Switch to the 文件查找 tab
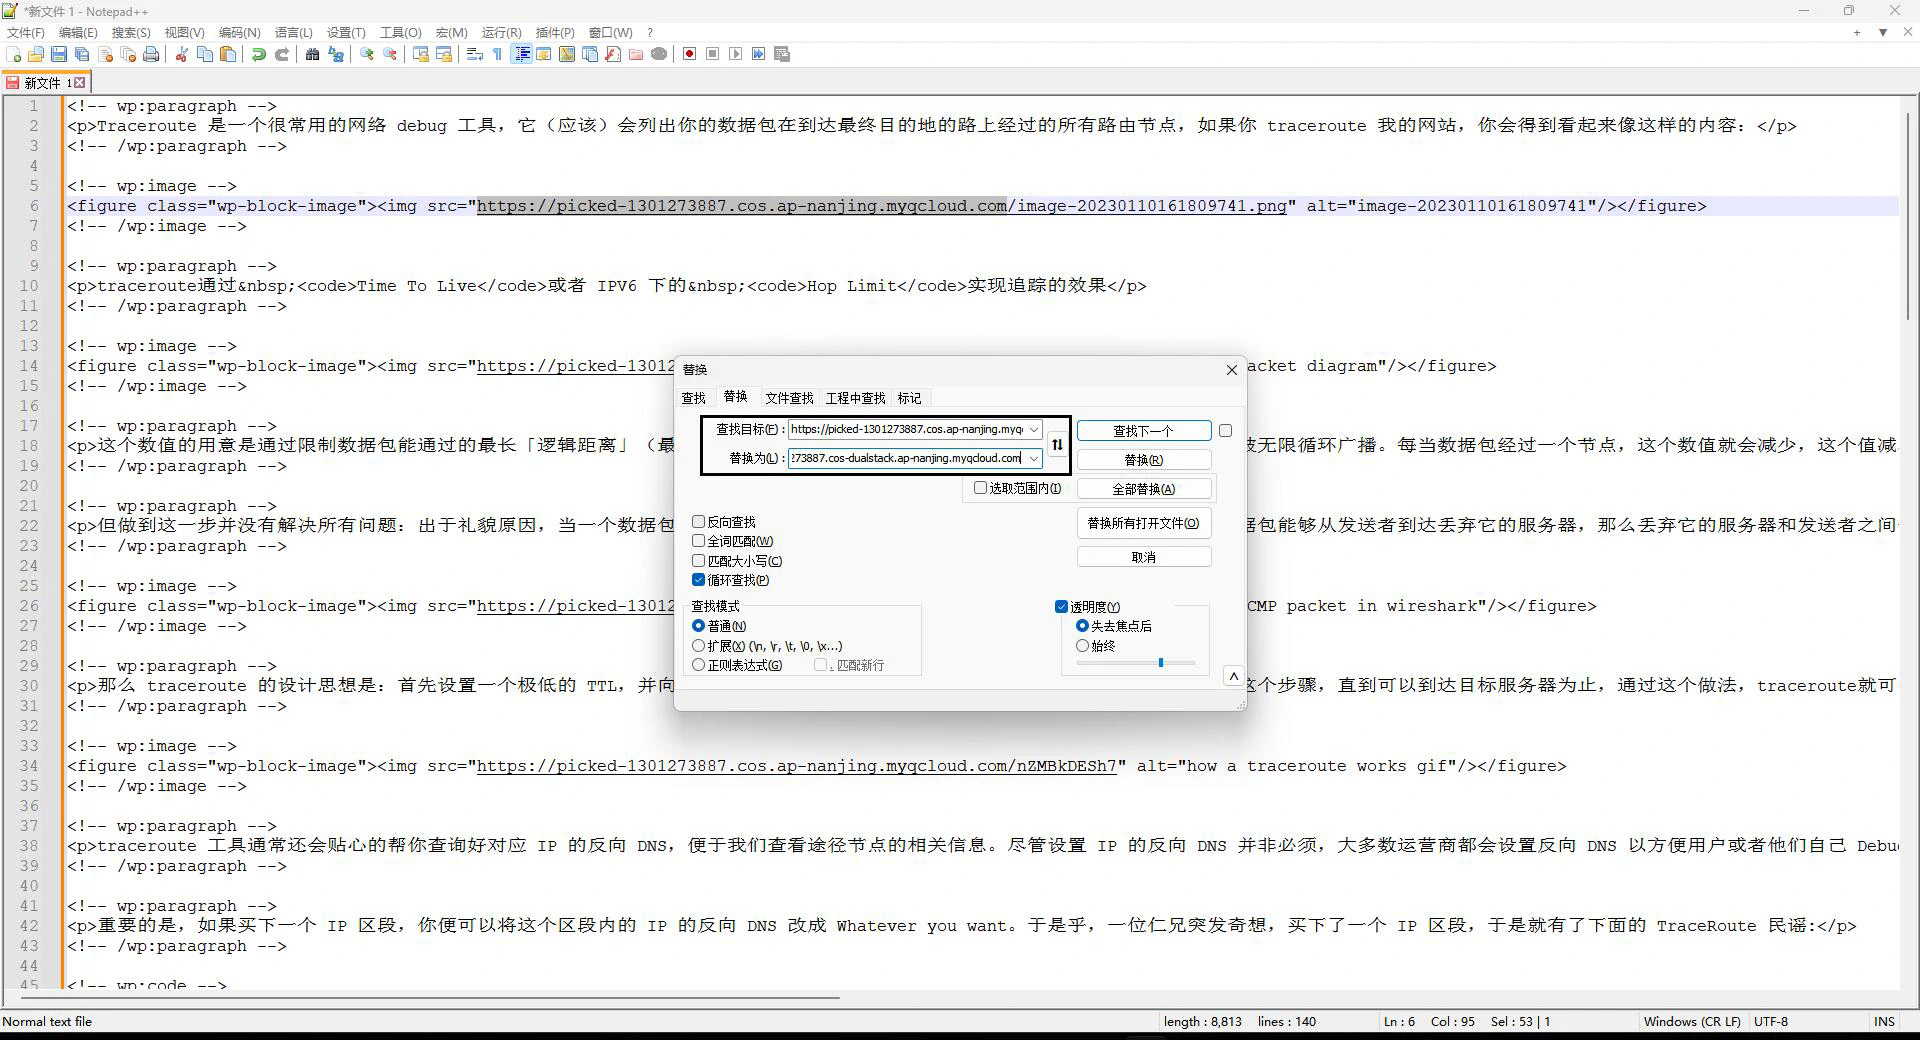 tap(789, 398)
